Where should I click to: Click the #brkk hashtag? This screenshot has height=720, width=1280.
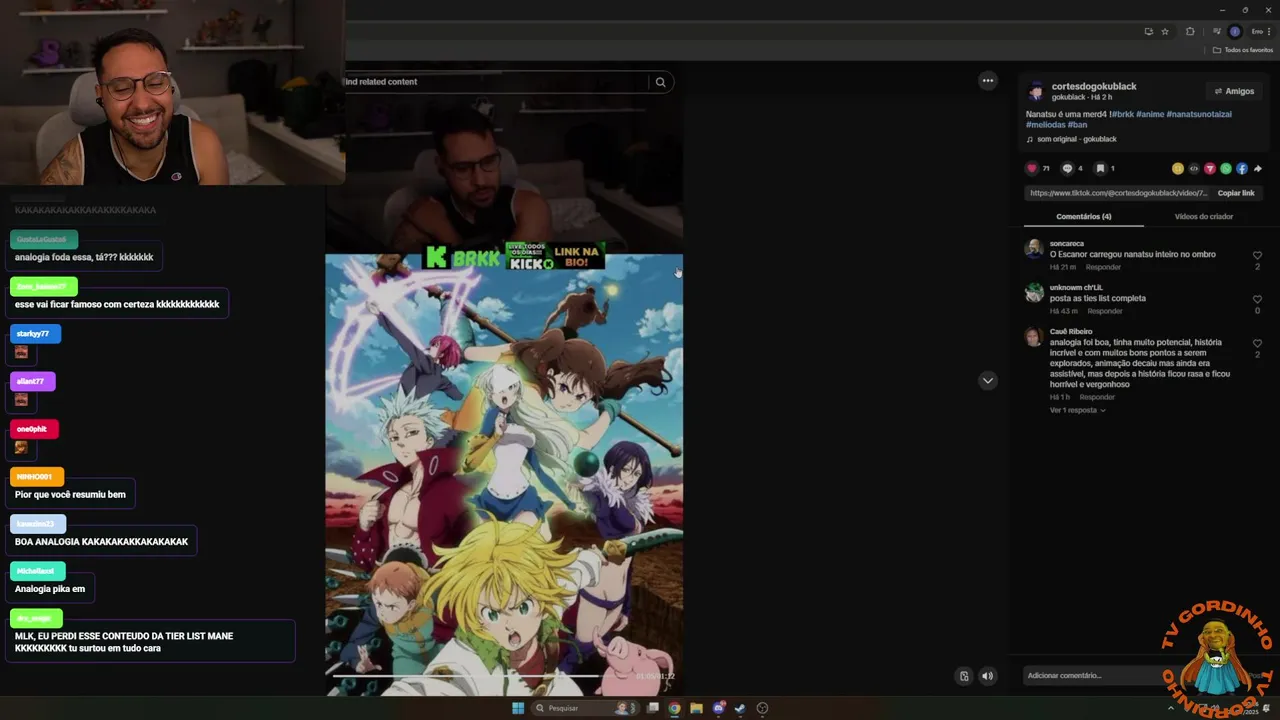[1121, 114]
